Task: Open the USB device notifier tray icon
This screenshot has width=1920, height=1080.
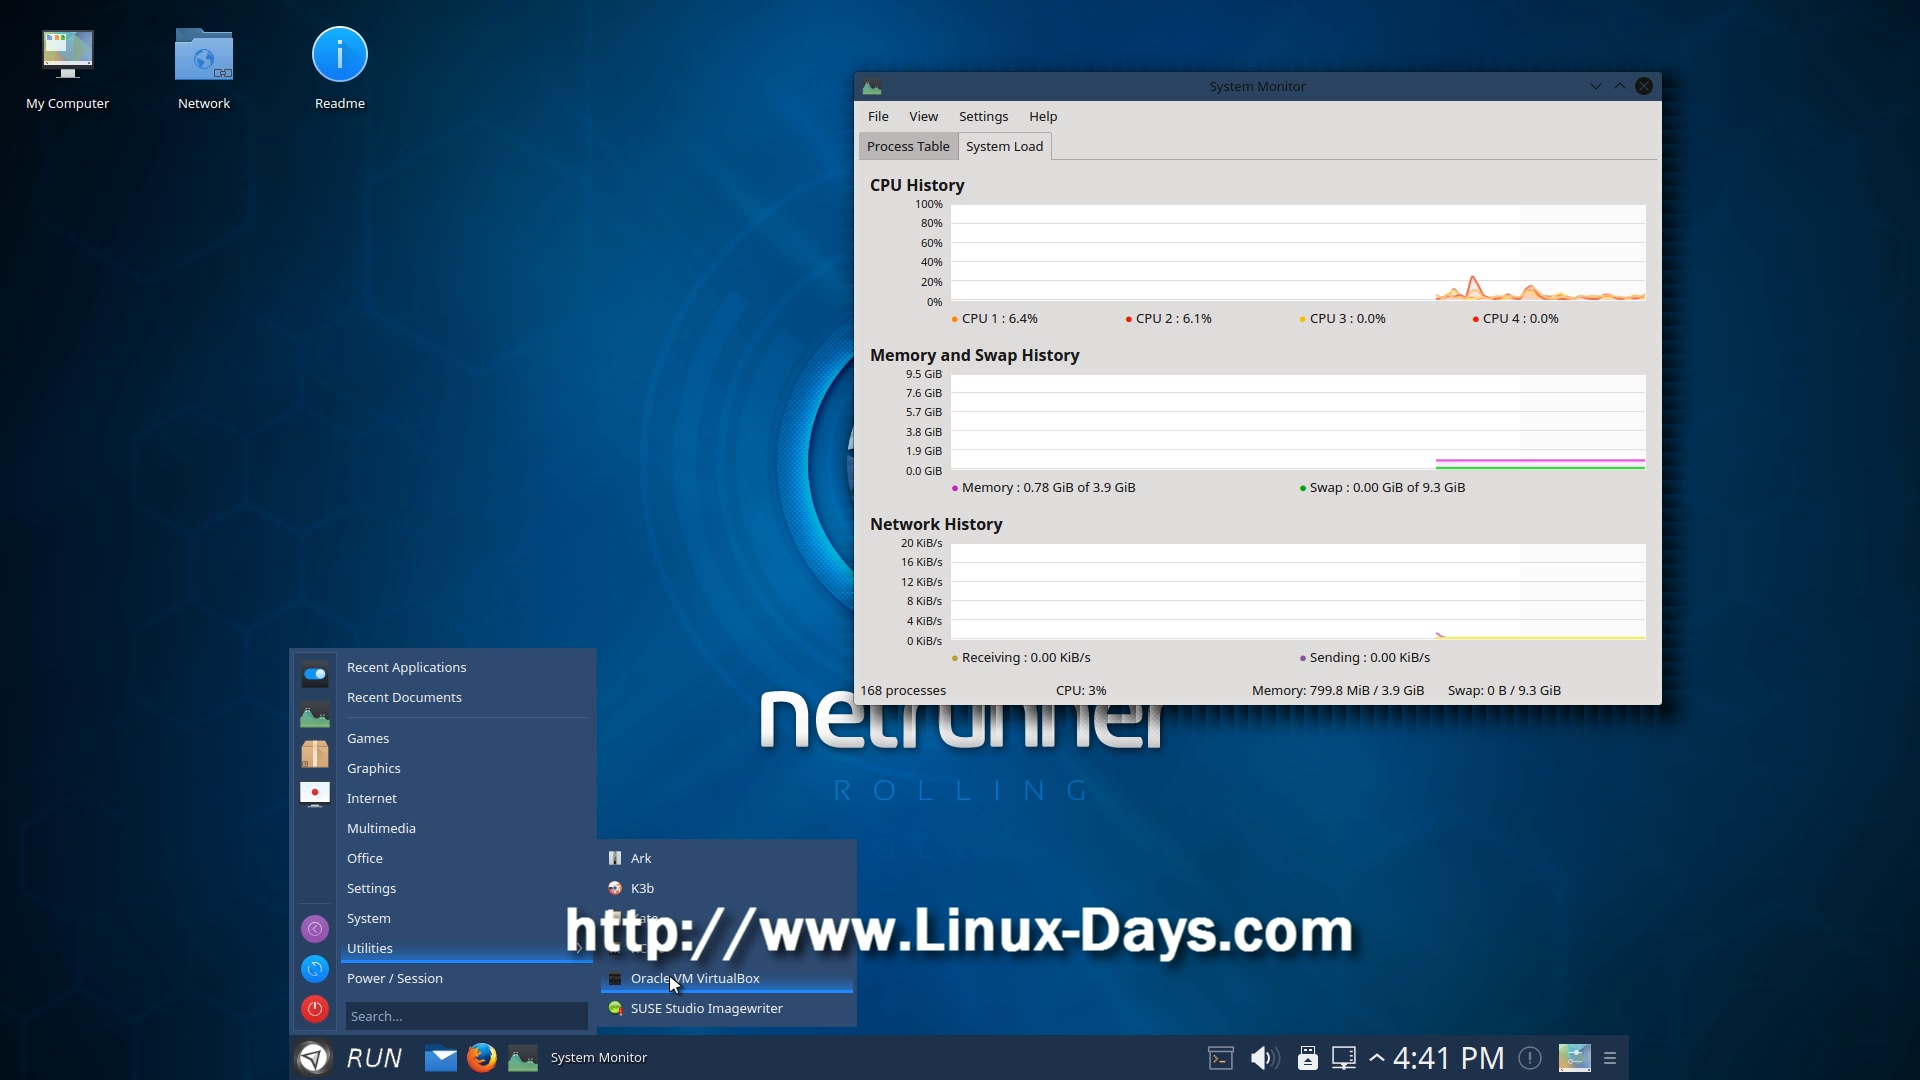Action: (x=1307, y=1058)
